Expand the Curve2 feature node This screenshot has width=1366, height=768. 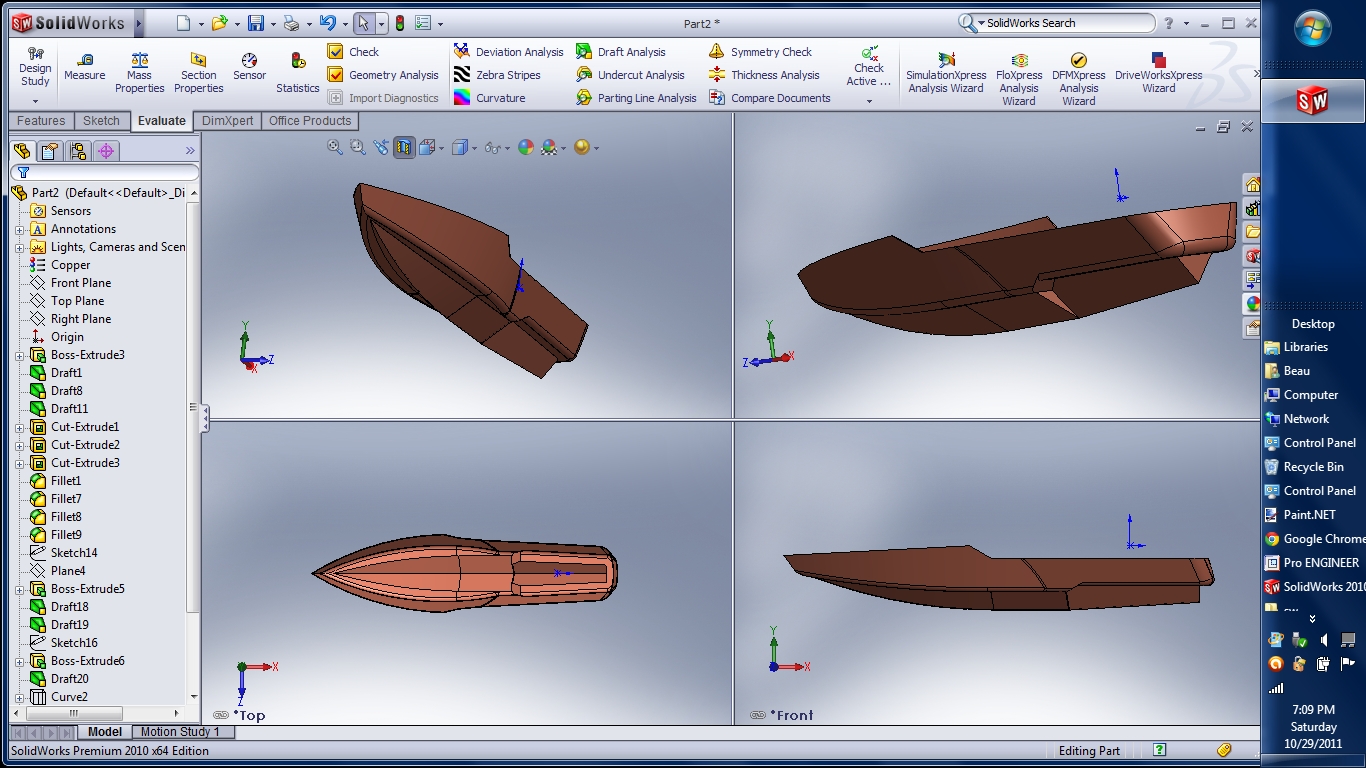click(19, 697)
